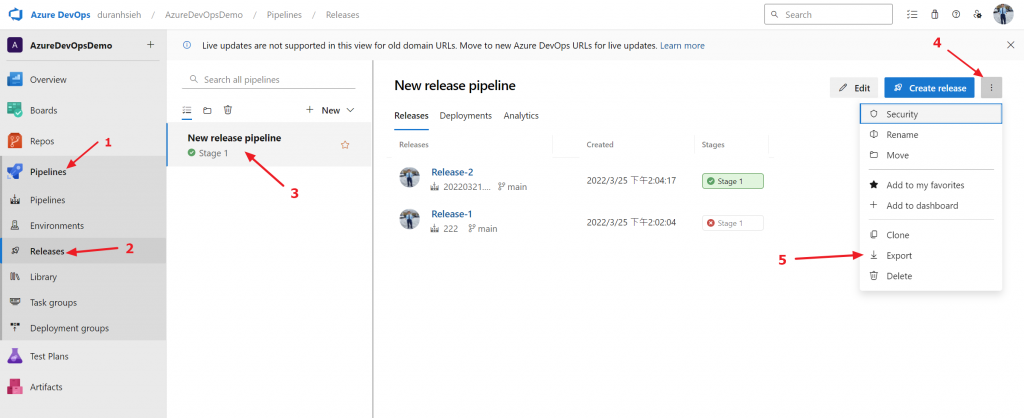Viewport: 1024px width, 418px height.
Task: Click the Releases column header in table
Action: click(x=414, y=144)
